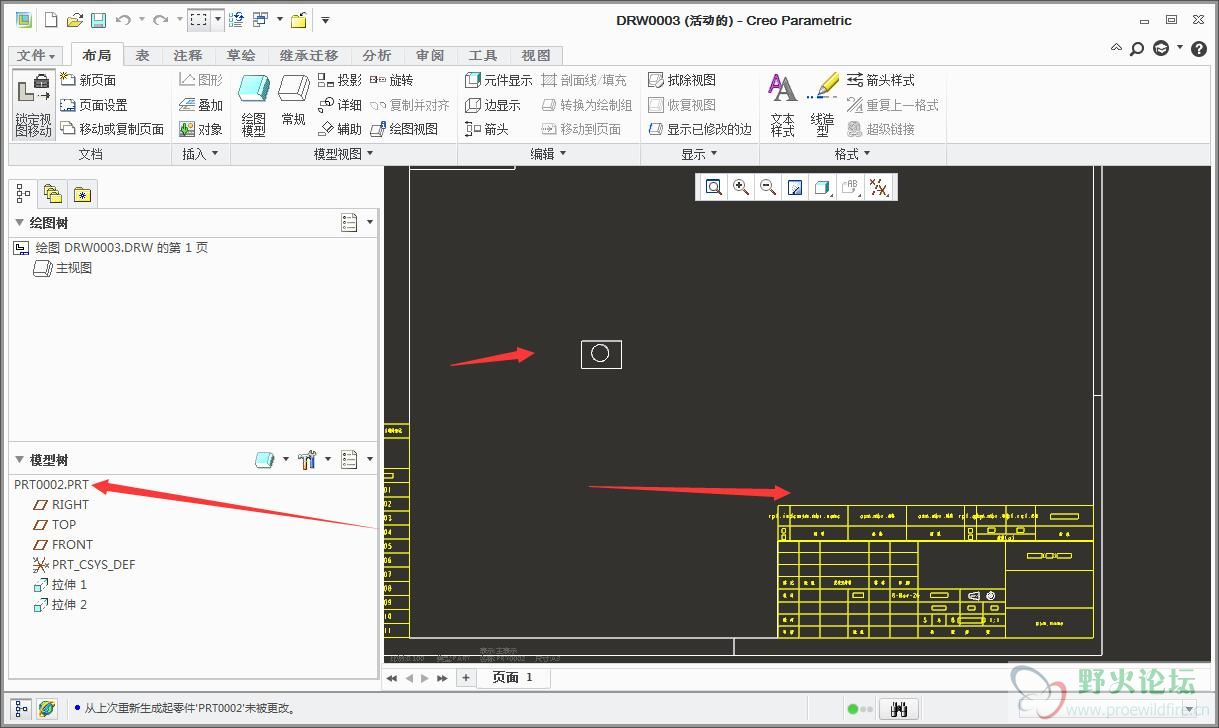Click 箭头 (arrows) tool in edit group

[x=487, y=129]
